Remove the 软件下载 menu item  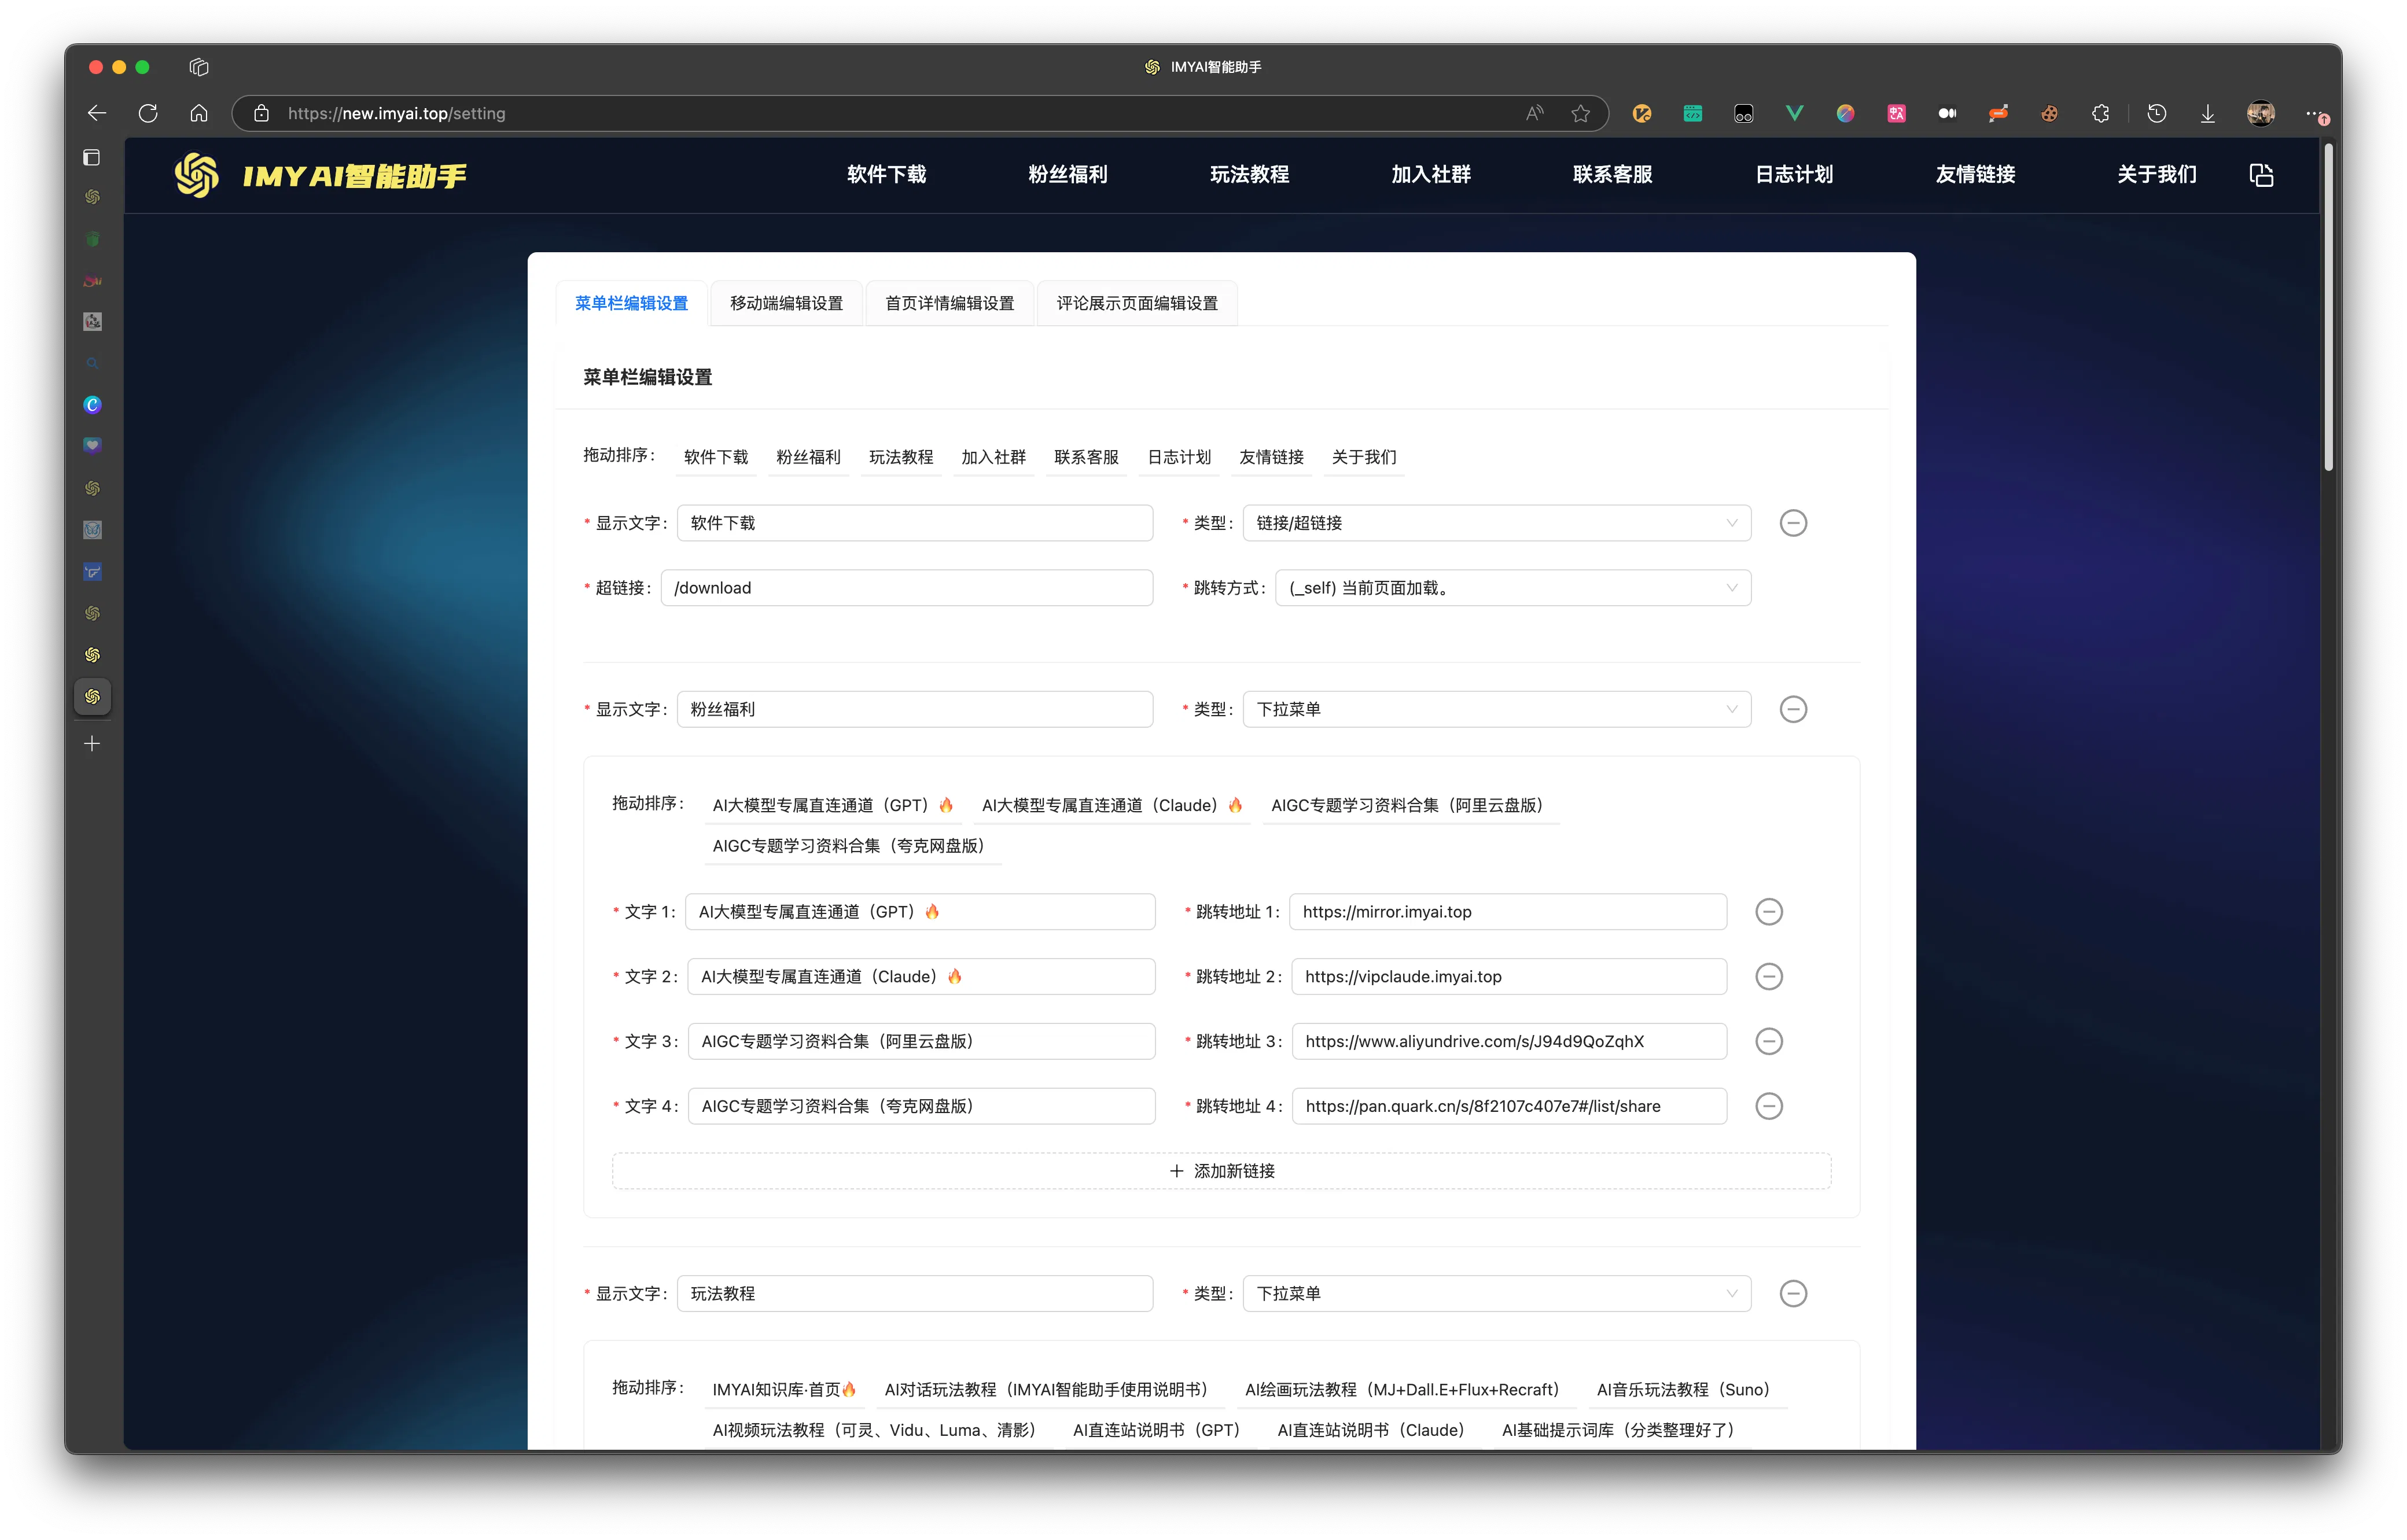[1793, 523]
